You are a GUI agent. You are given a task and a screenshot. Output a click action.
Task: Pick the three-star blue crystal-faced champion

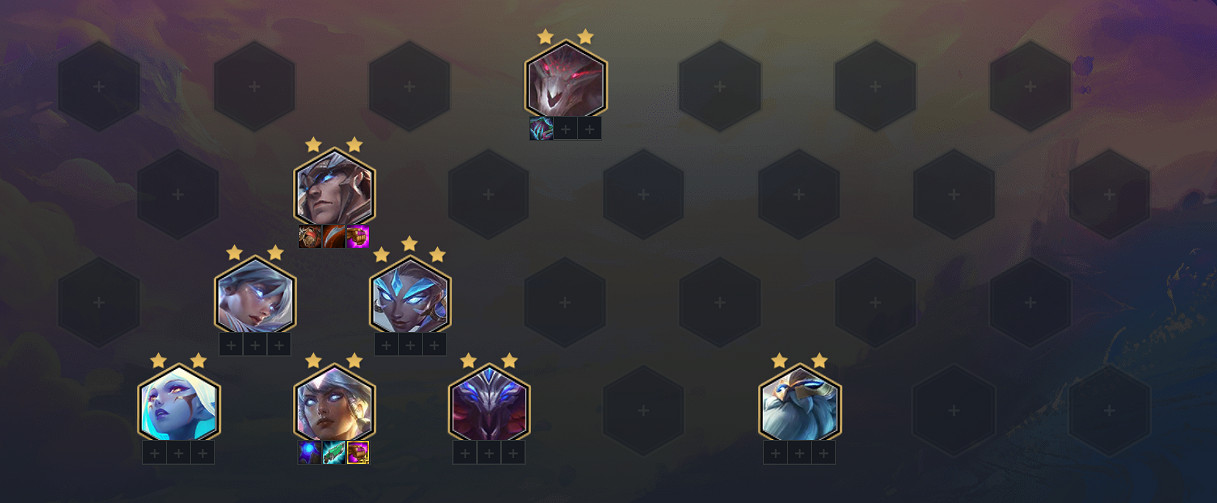[x=410, y=296]
